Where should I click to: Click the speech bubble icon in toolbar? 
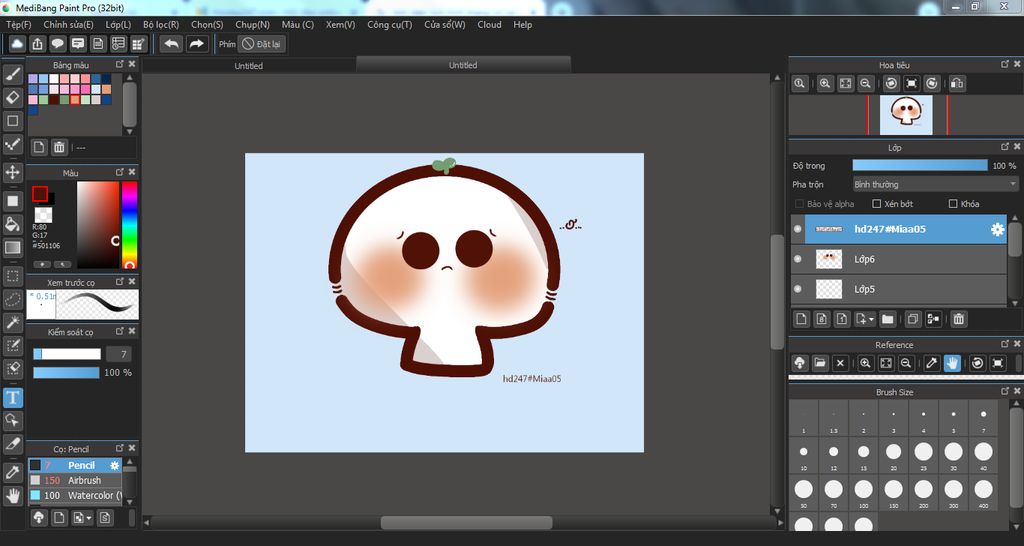(58, 44)
